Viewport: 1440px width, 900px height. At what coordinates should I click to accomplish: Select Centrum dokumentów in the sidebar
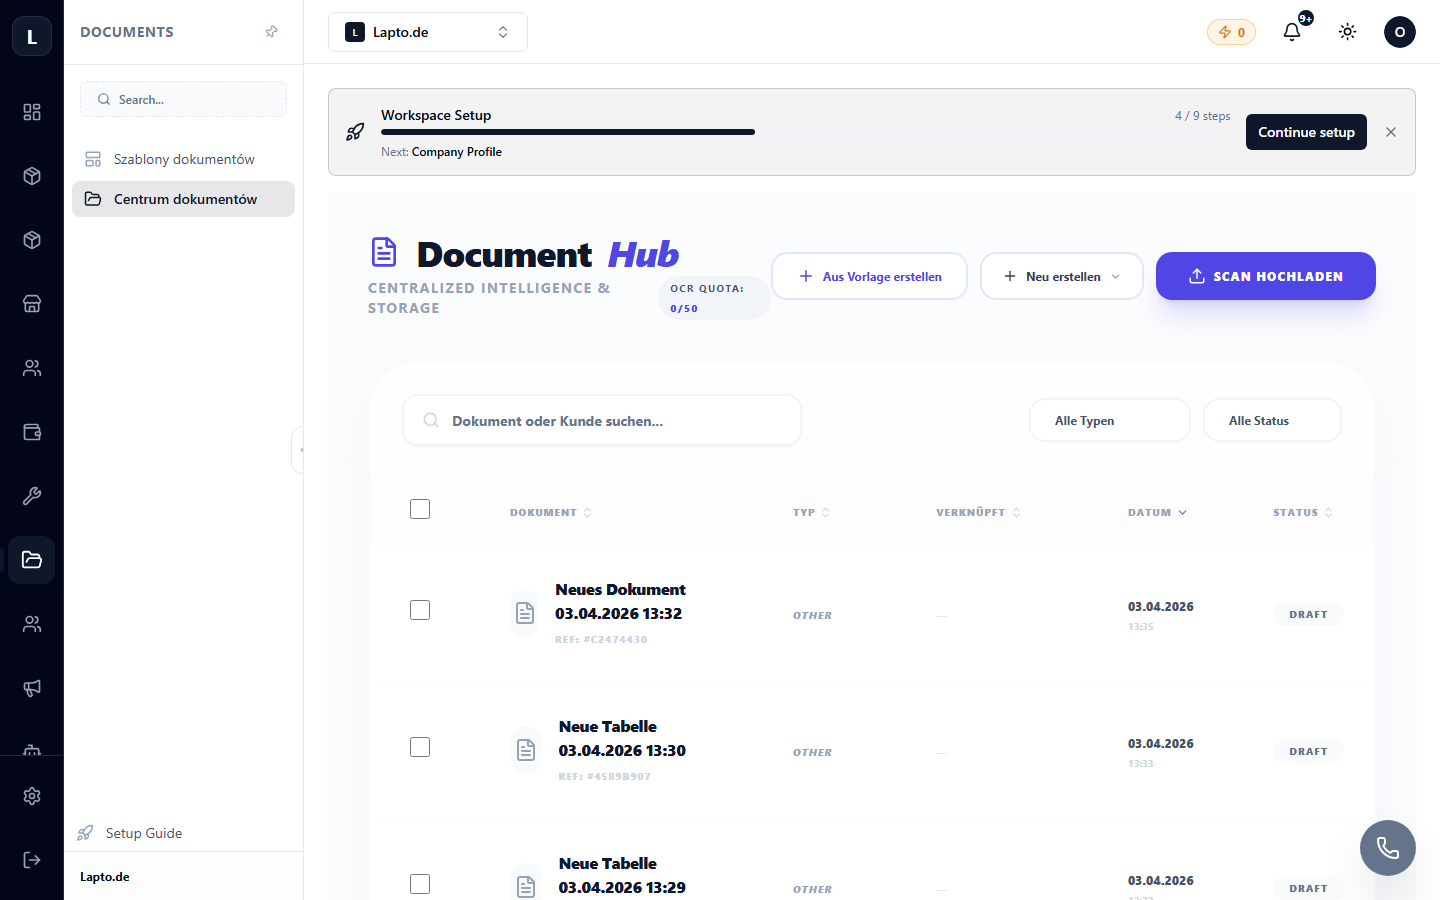click(183, 199)
